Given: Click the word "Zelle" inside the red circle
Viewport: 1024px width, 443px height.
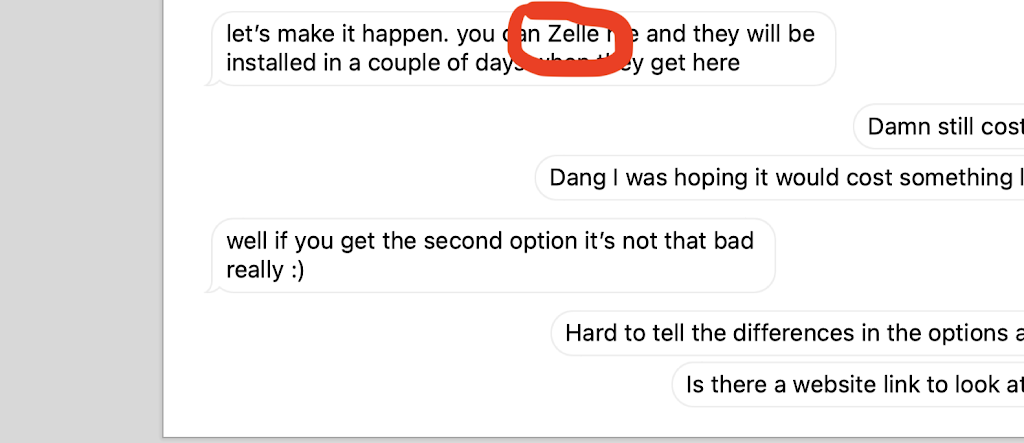Looking at the screenshot, I should pyautogui.click(x=575, y=34).
